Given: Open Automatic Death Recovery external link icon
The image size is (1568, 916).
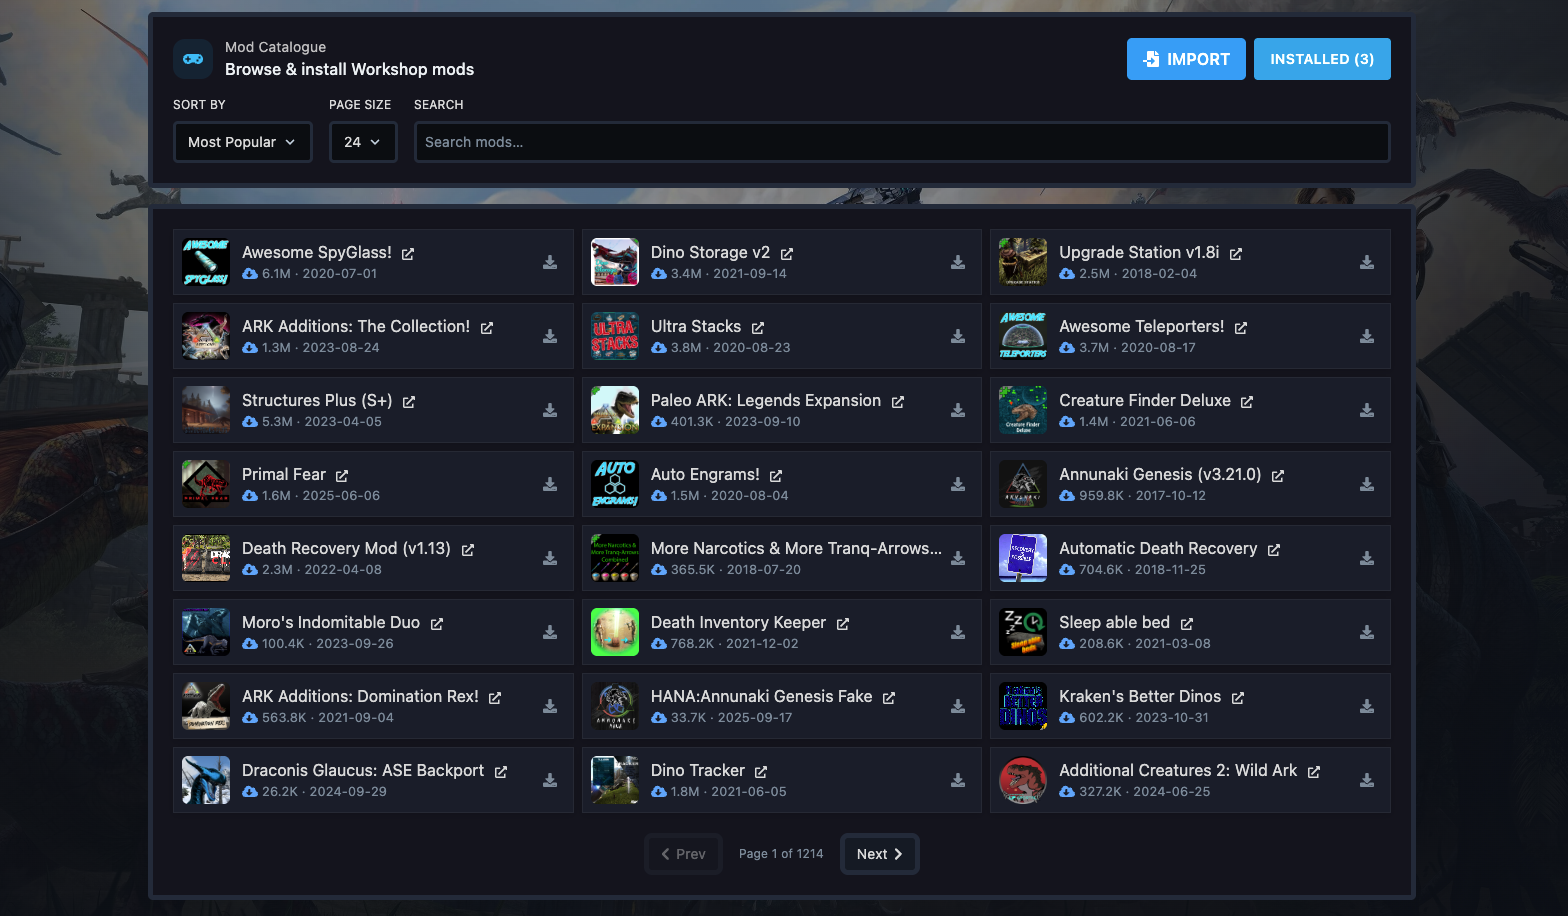Looking at the screenshot, I should 1274,550.
